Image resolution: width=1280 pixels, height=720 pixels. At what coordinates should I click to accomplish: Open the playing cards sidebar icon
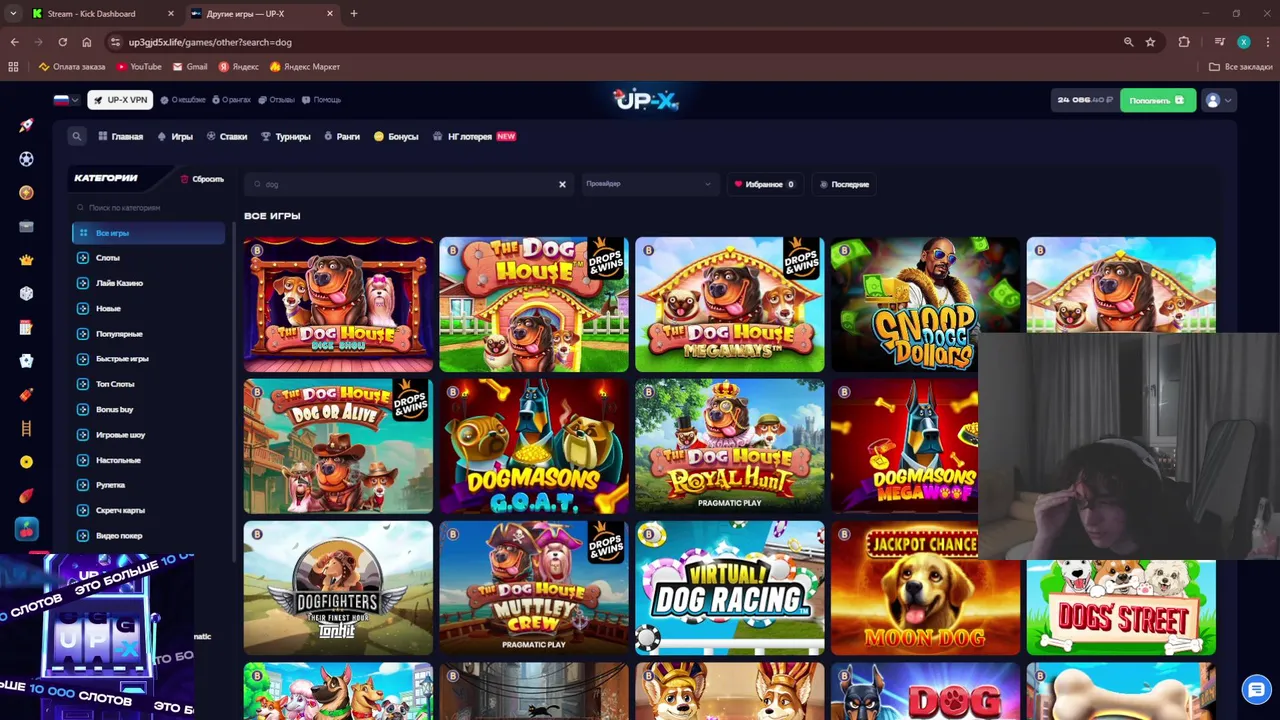26,361
